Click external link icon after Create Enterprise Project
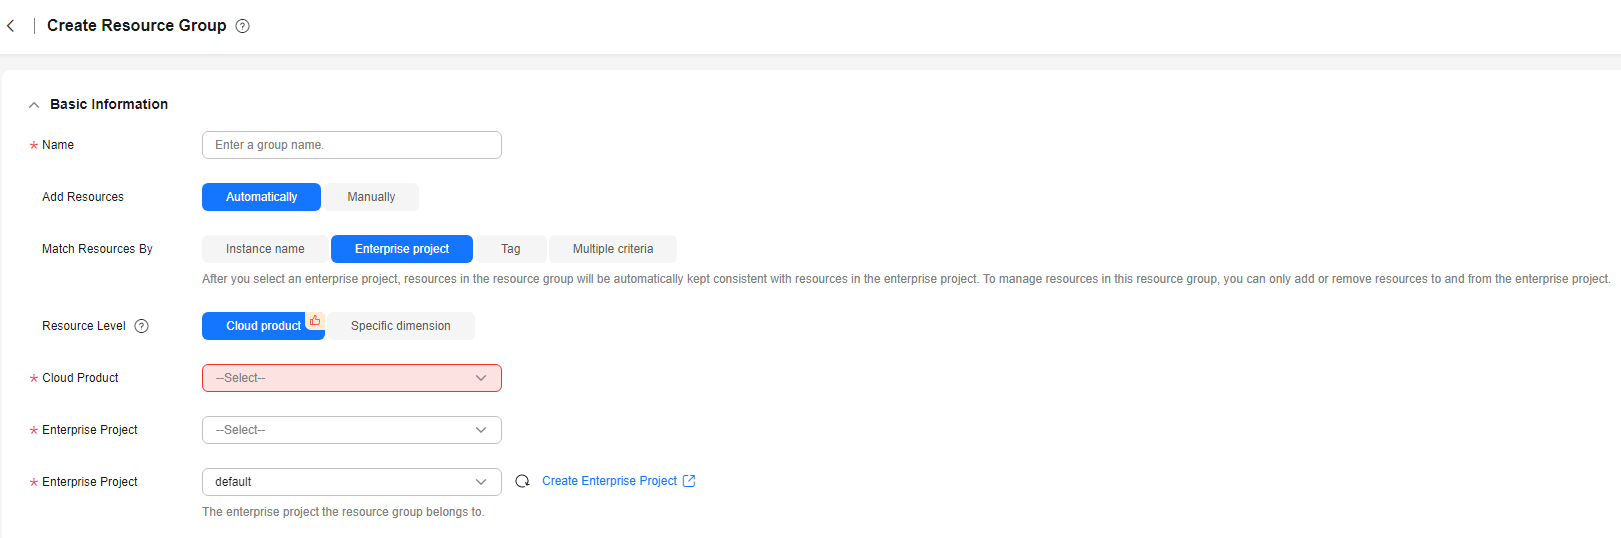The height and width of the screenshot is (538, 1621). 689,481
